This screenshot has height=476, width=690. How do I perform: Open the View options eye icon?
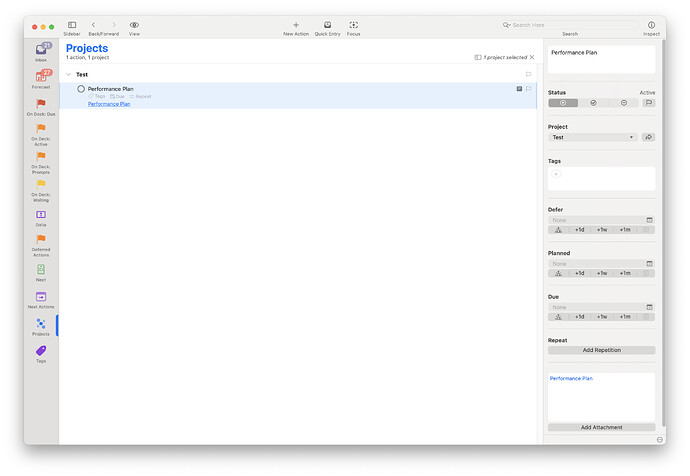pos(134,25)
